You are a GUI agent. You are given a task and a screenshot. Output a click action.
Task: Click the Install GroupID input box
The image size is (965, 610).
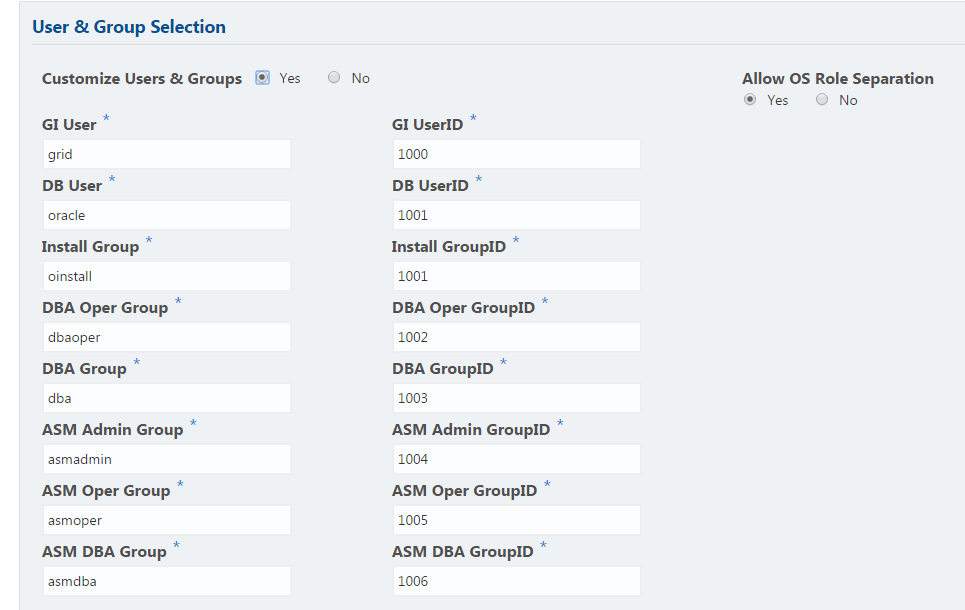click(x=516, y=276)
